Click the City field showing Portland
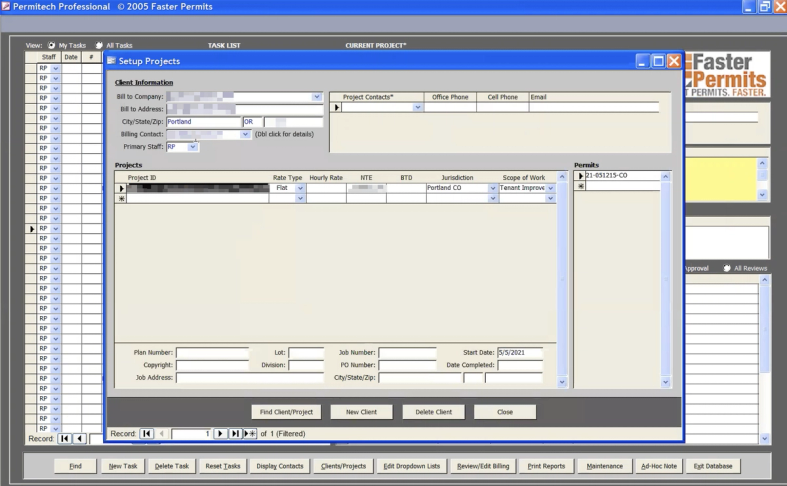Viewport: 787px width, 486px height. point(204,122)
